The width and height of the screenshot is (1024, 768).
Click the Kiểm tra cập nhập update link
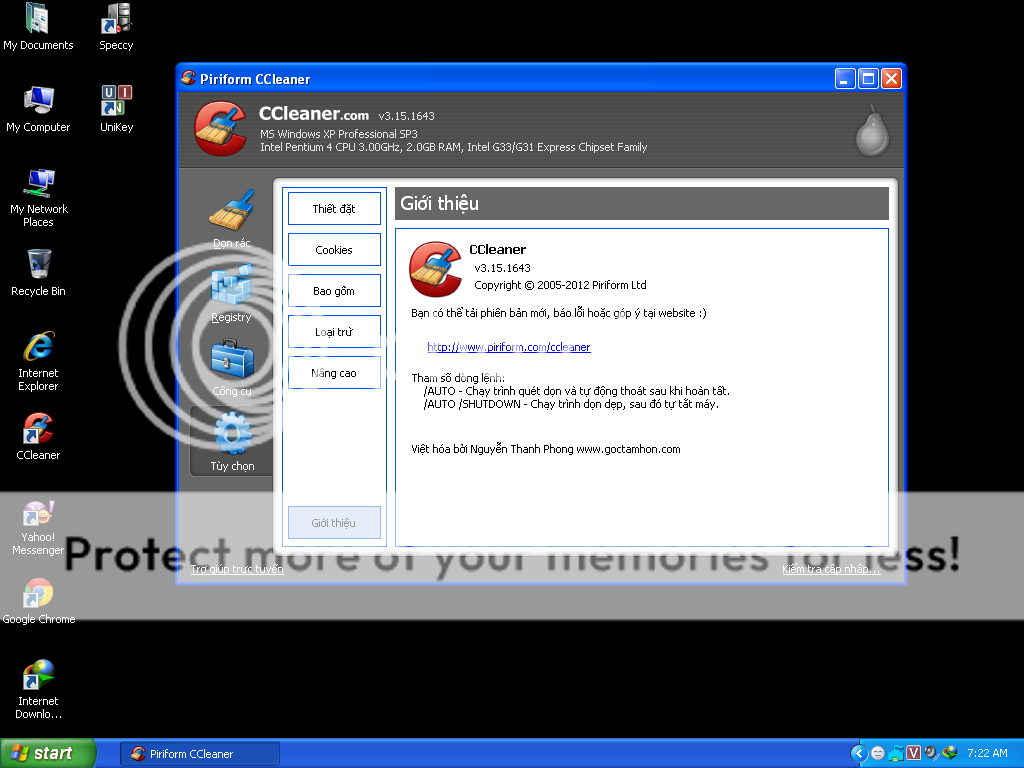[x=831, y=569]
